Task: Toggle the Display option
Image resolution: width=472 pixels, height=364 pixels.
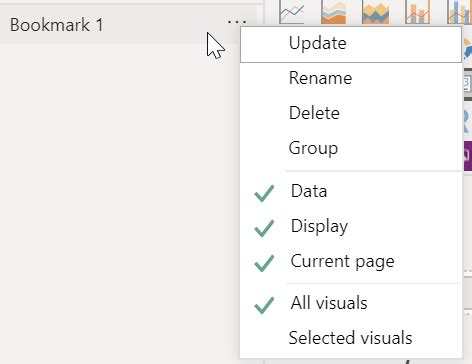Action: coord(351,227)
